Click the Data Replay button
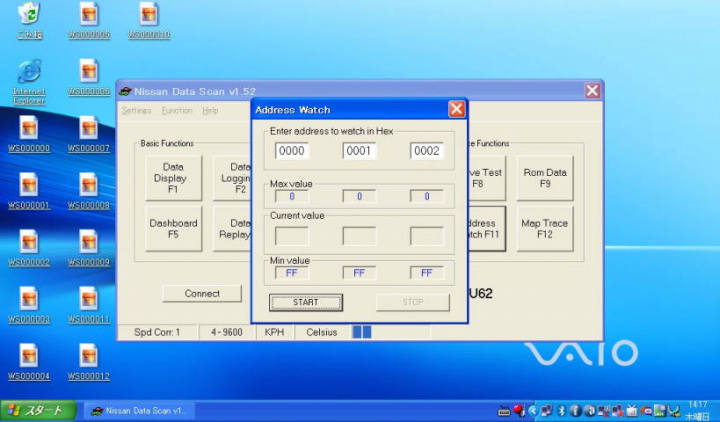 (232, 228)
